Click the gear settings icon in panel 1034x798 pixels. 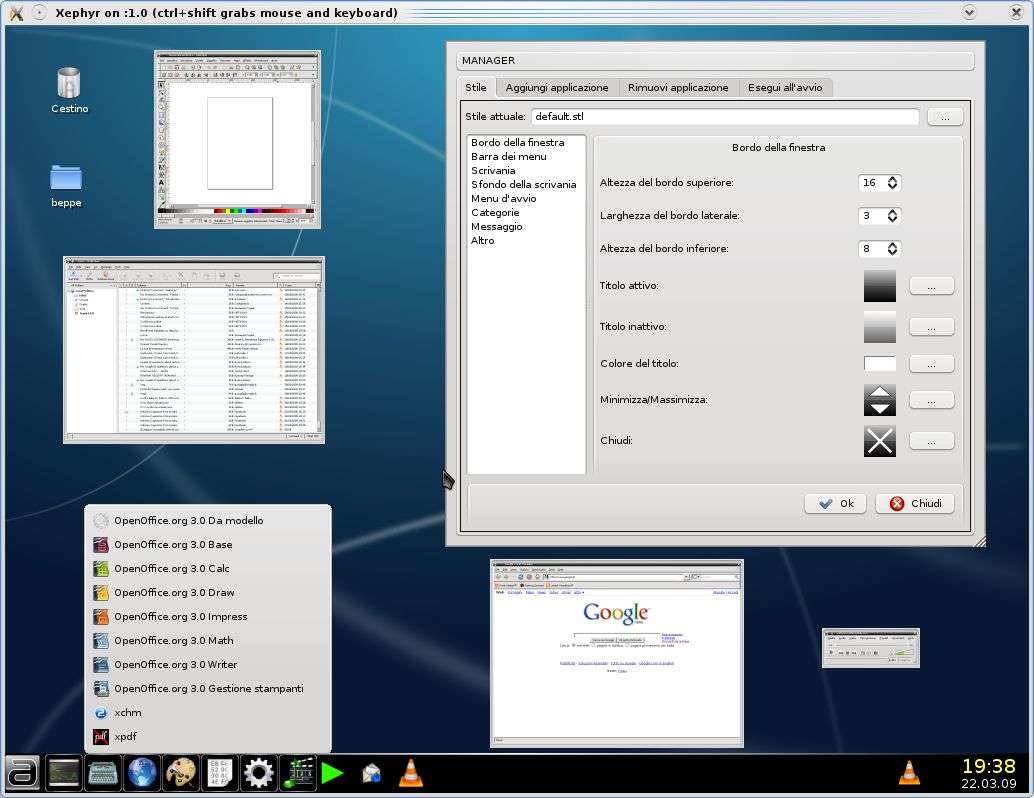click(258, 772)
